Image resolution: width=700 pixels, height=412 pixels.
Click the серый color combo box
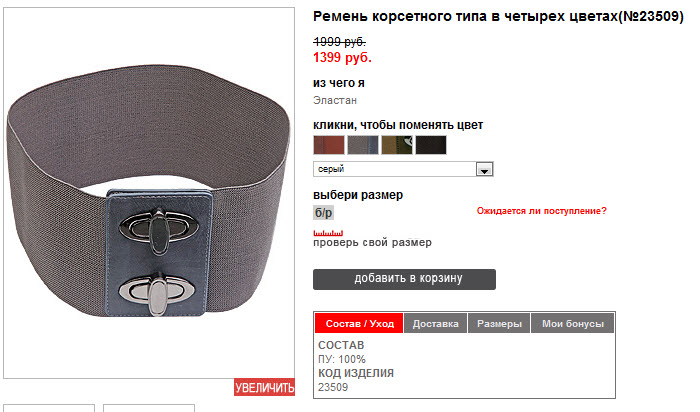coord(403,169)
